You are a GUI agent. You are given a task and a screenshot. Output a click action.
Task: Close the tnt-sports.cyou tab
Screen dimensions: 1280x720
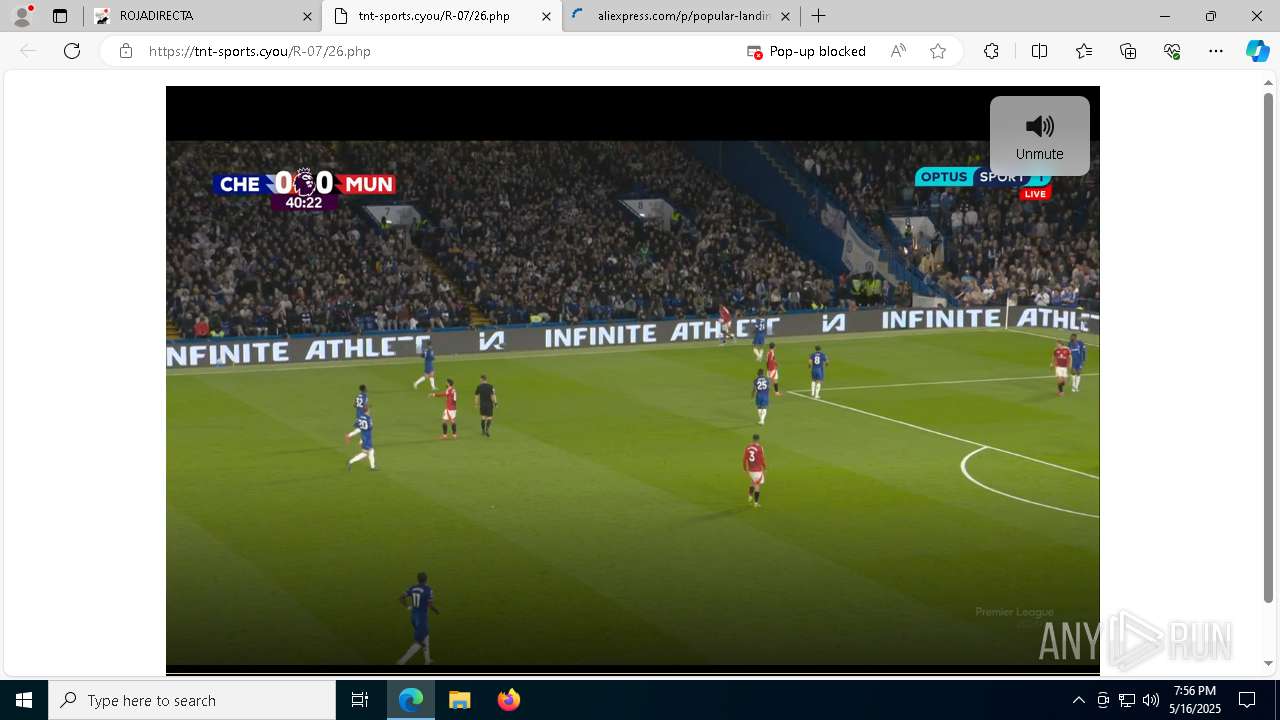pyautogui.click(x=546, y=16)
